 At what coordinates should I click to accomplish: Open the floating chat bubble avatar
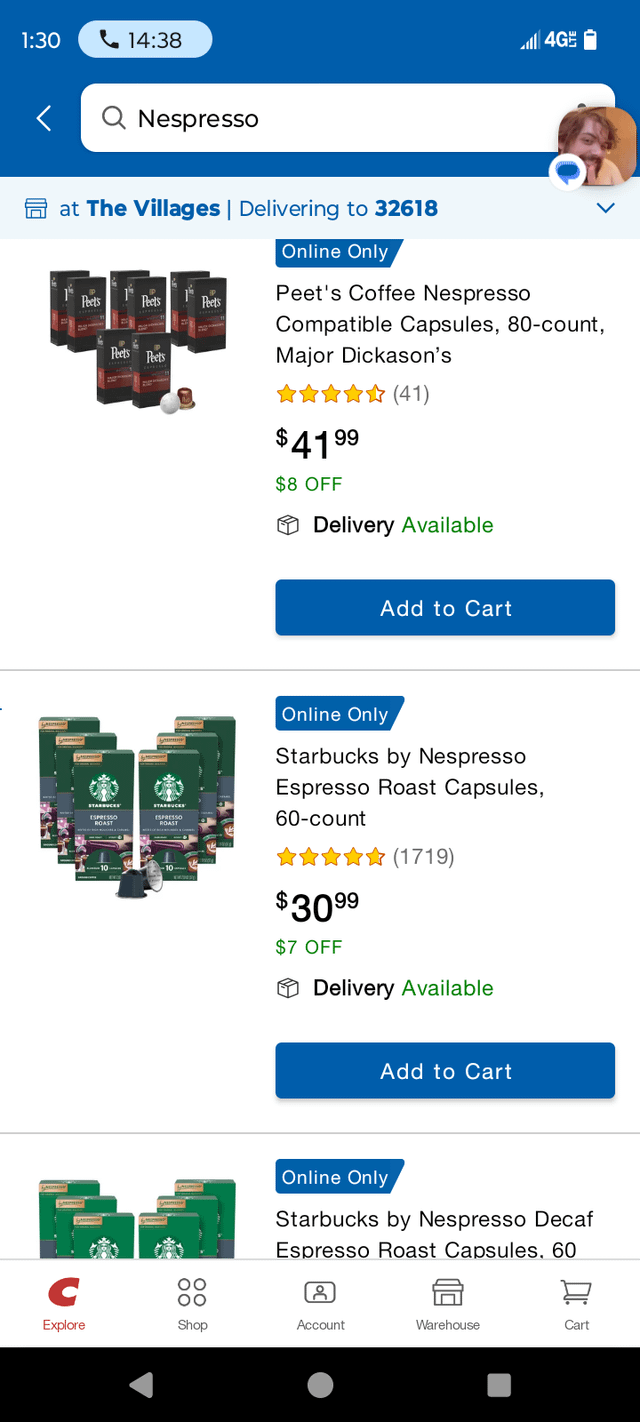click(x=597, y=146)
